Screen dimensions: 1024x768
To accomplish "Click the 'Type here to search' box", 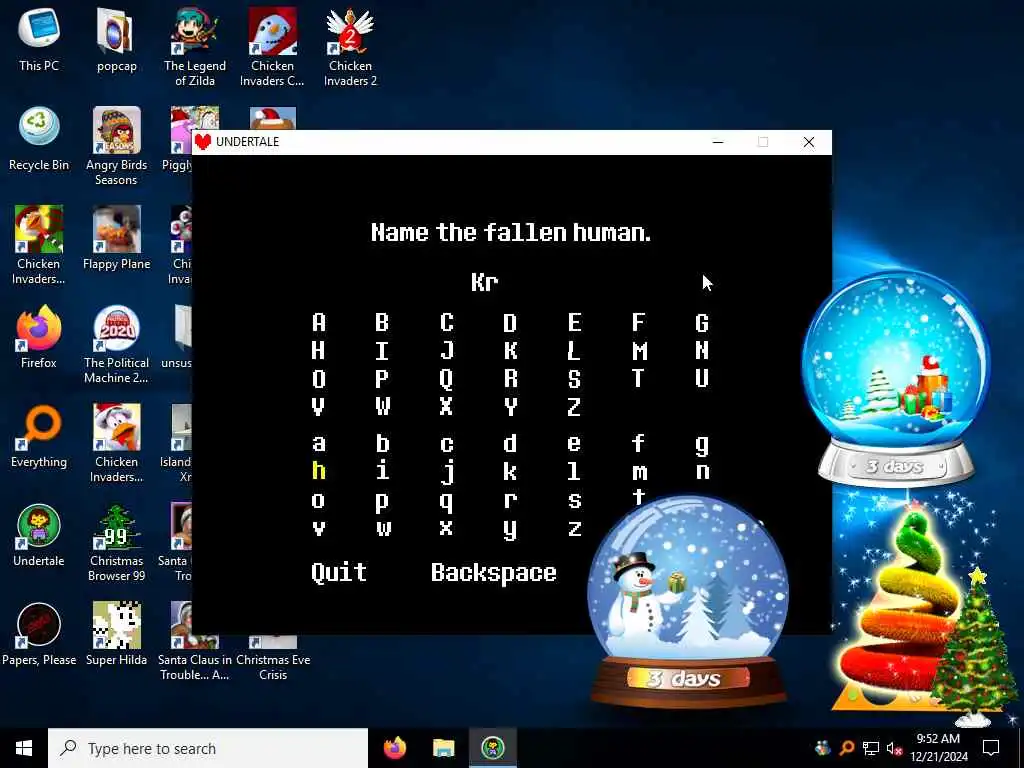I will [x=208, y=748].
